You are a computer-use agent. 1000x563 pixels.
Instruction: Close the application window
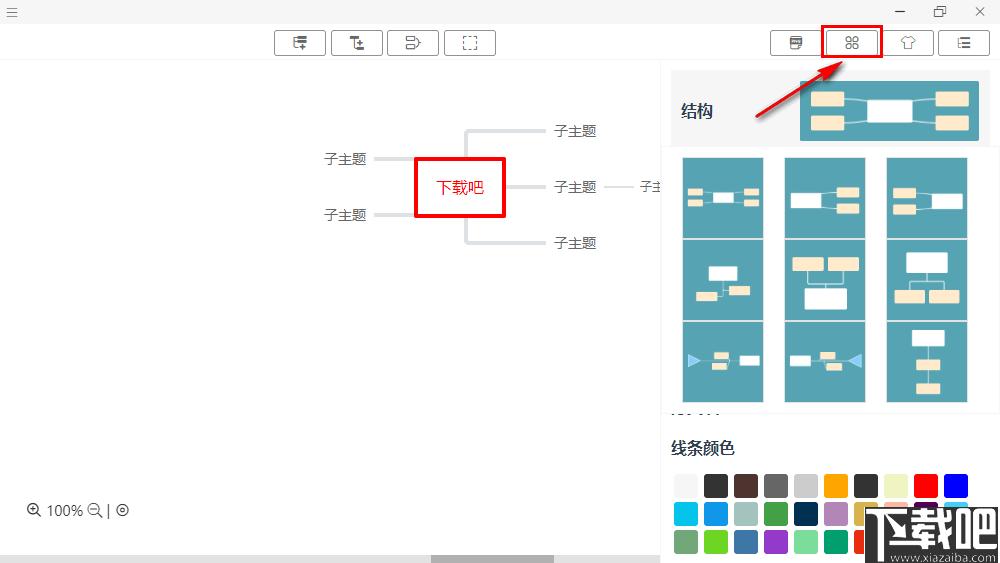980,11
